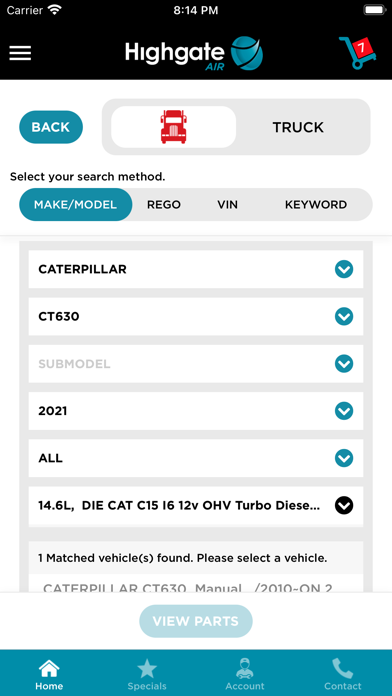Image resolution: width=392 pixels, height=696 pixels.
Task: Click the VIEW PARTS button
Action: [196, 621]
